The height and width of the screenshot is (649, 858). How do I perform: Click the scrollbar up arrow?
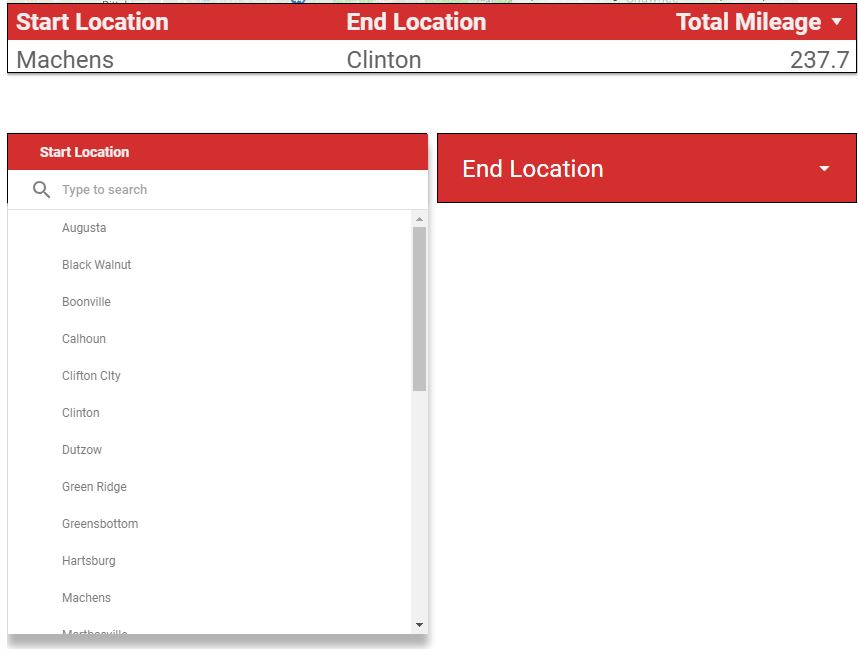[419, 219]
